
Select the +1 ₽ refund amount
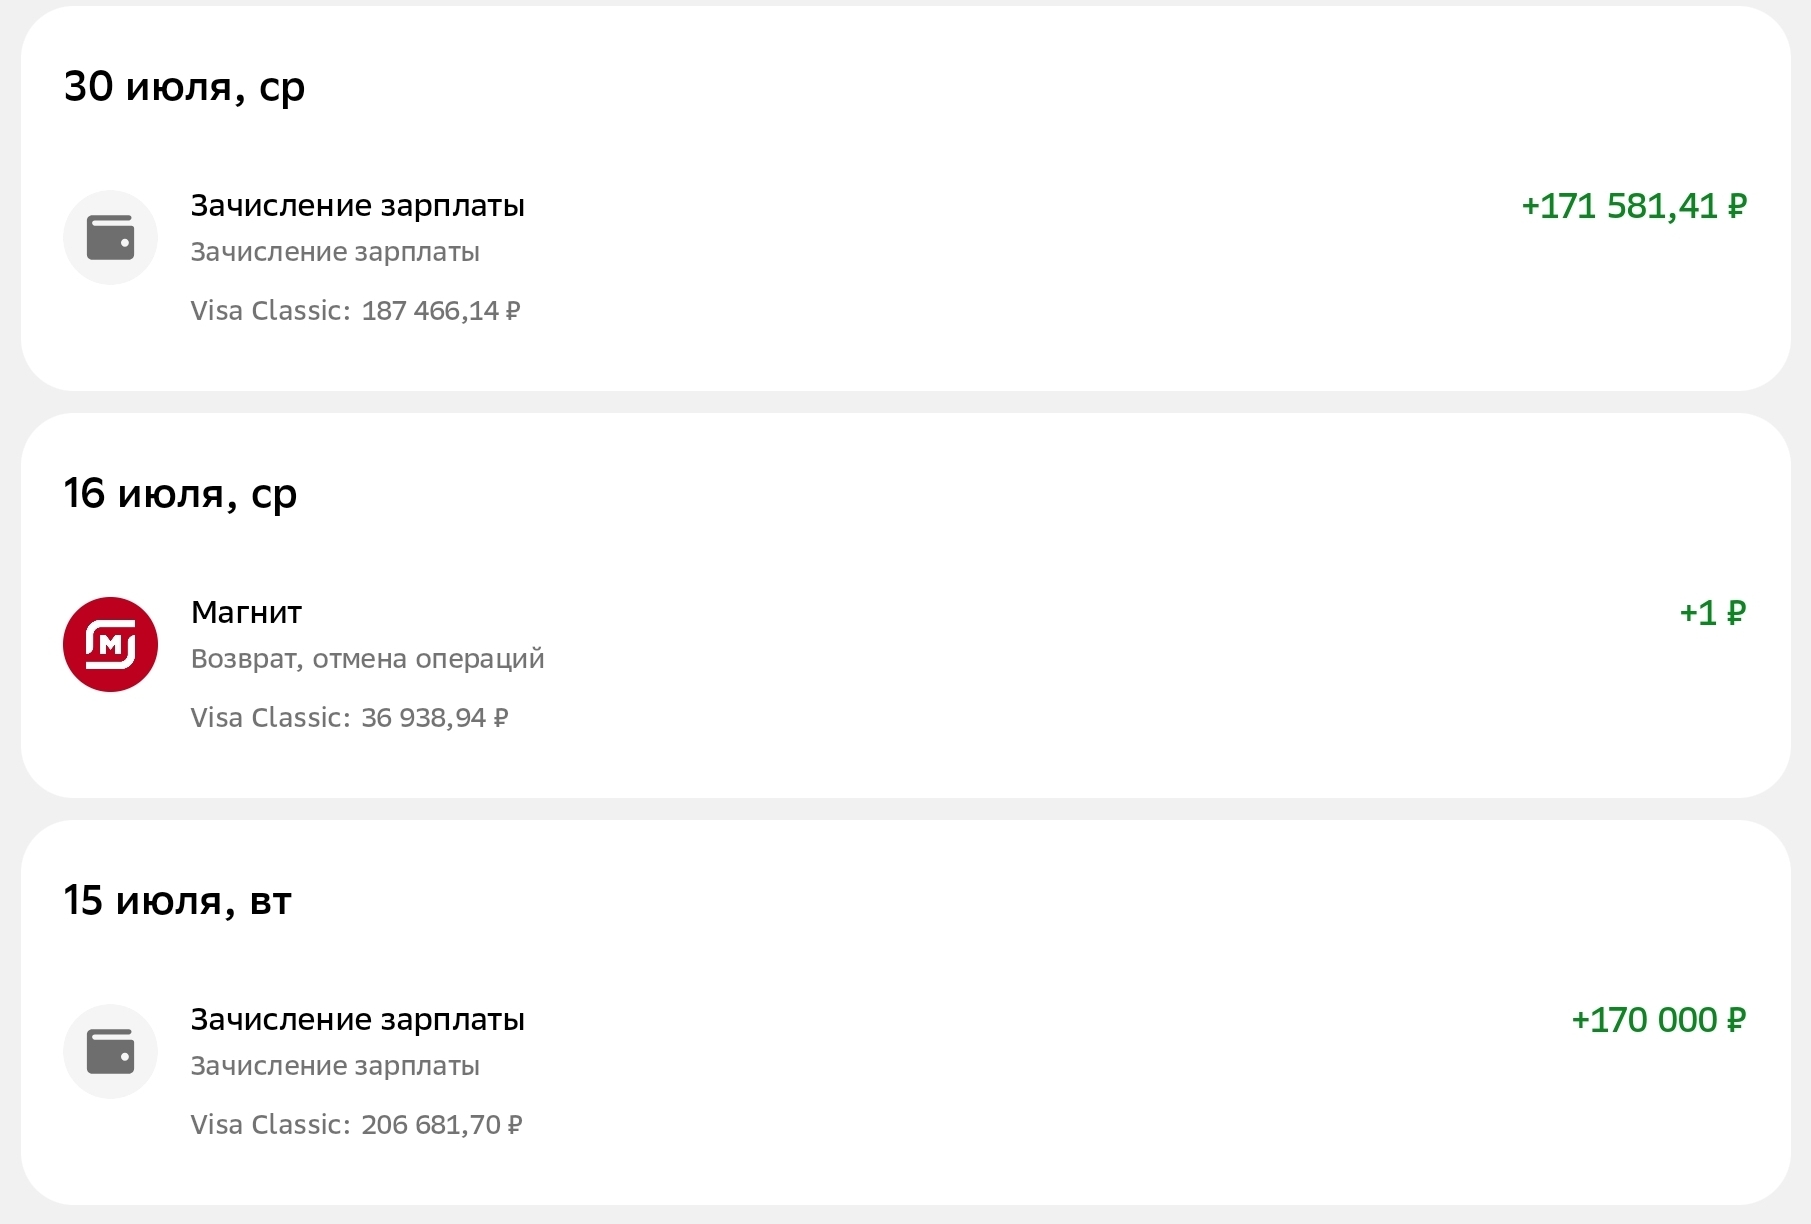click(1712, 612)
